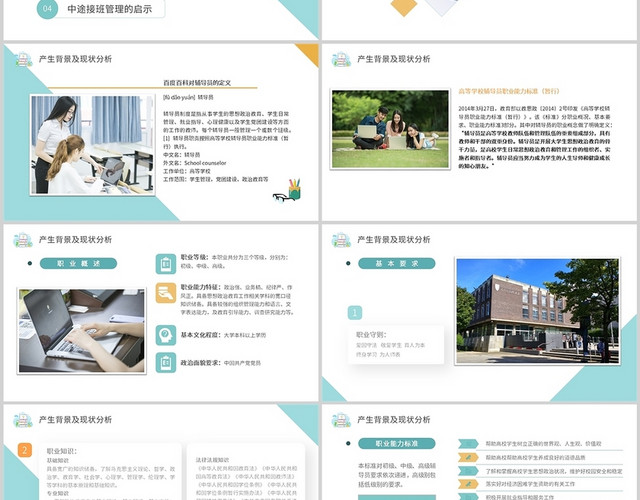Select the paragraph starting "本标准对初级、中级、高级"
The width and height of the screenshot is (640, 500).
pos(397,475)
